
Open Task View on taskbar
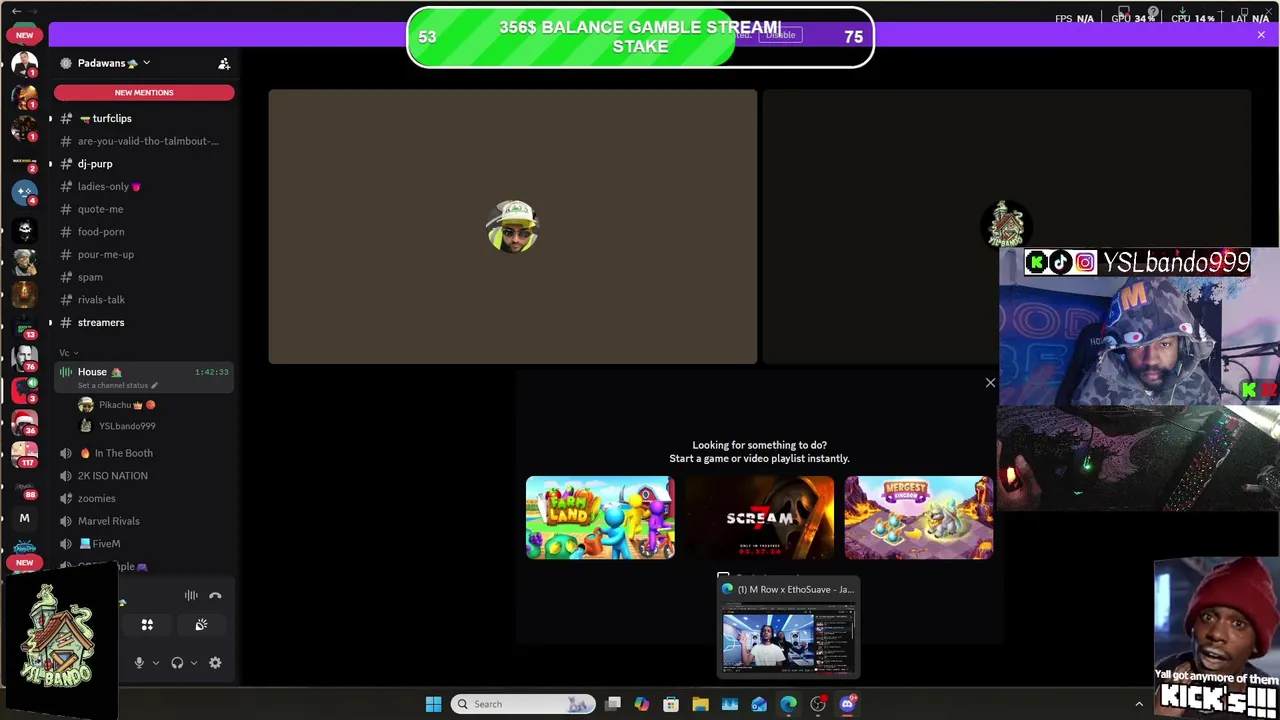tap(613, 704)
